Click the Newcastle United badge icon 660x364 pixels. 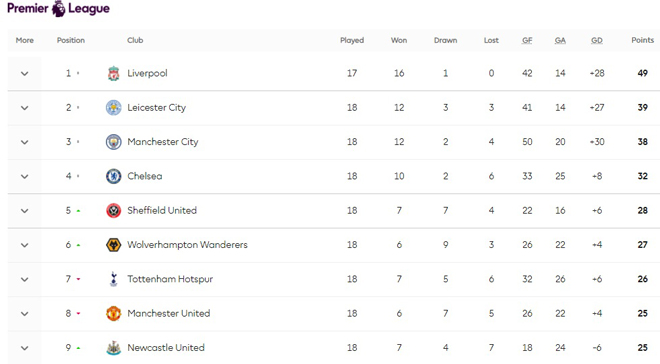coord(113,348)
